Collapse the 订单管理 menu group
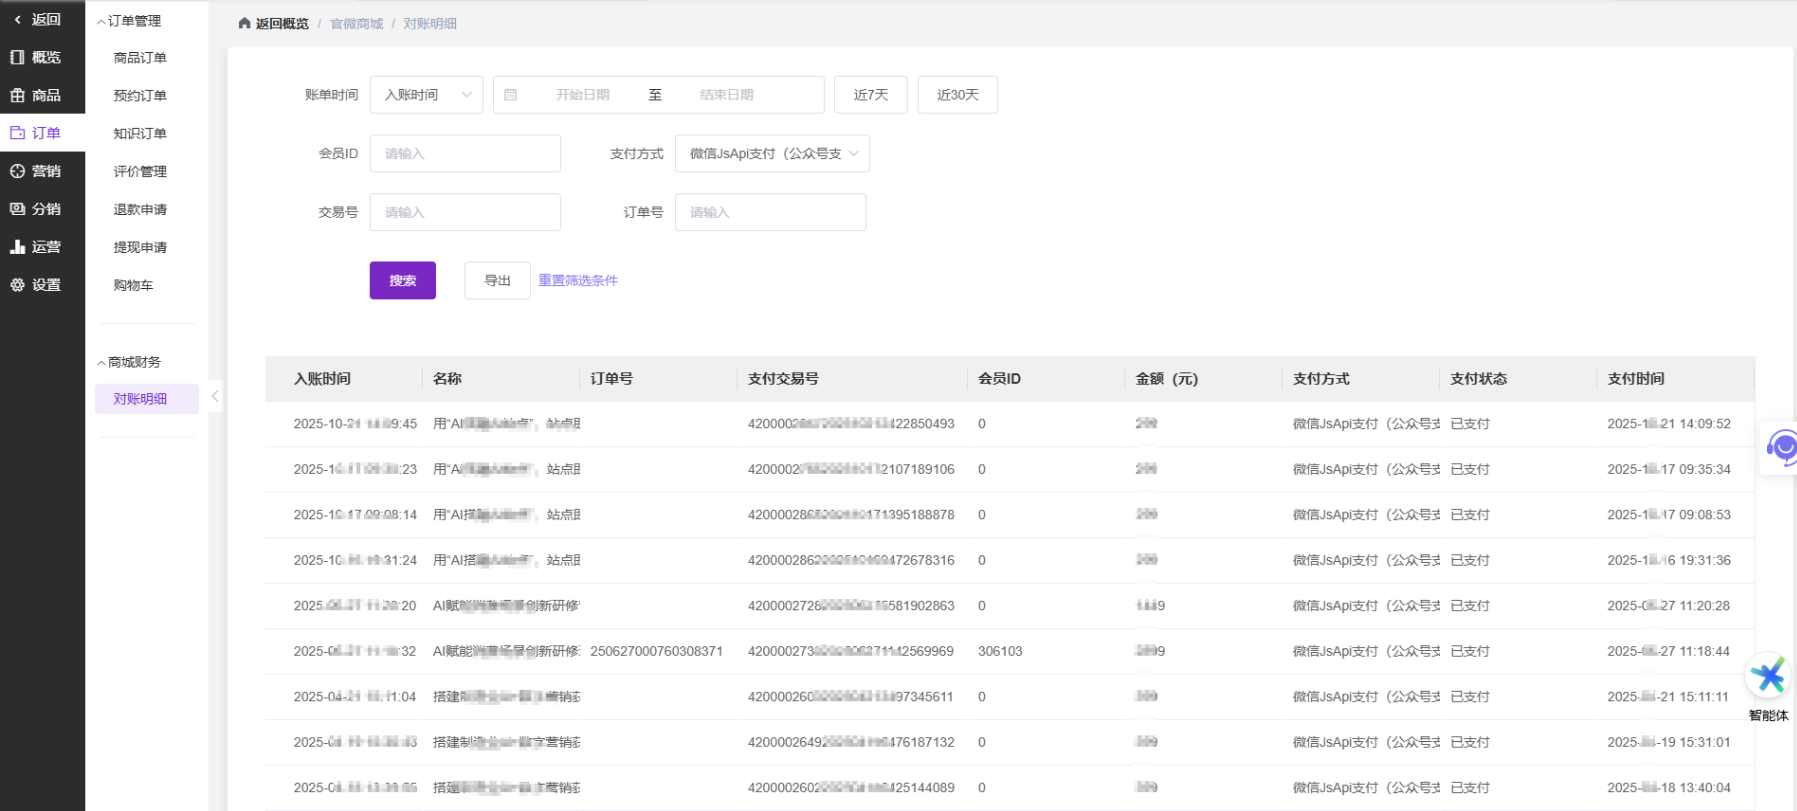The height and width of the screenshot is (811, 1797). coord(130,21)
